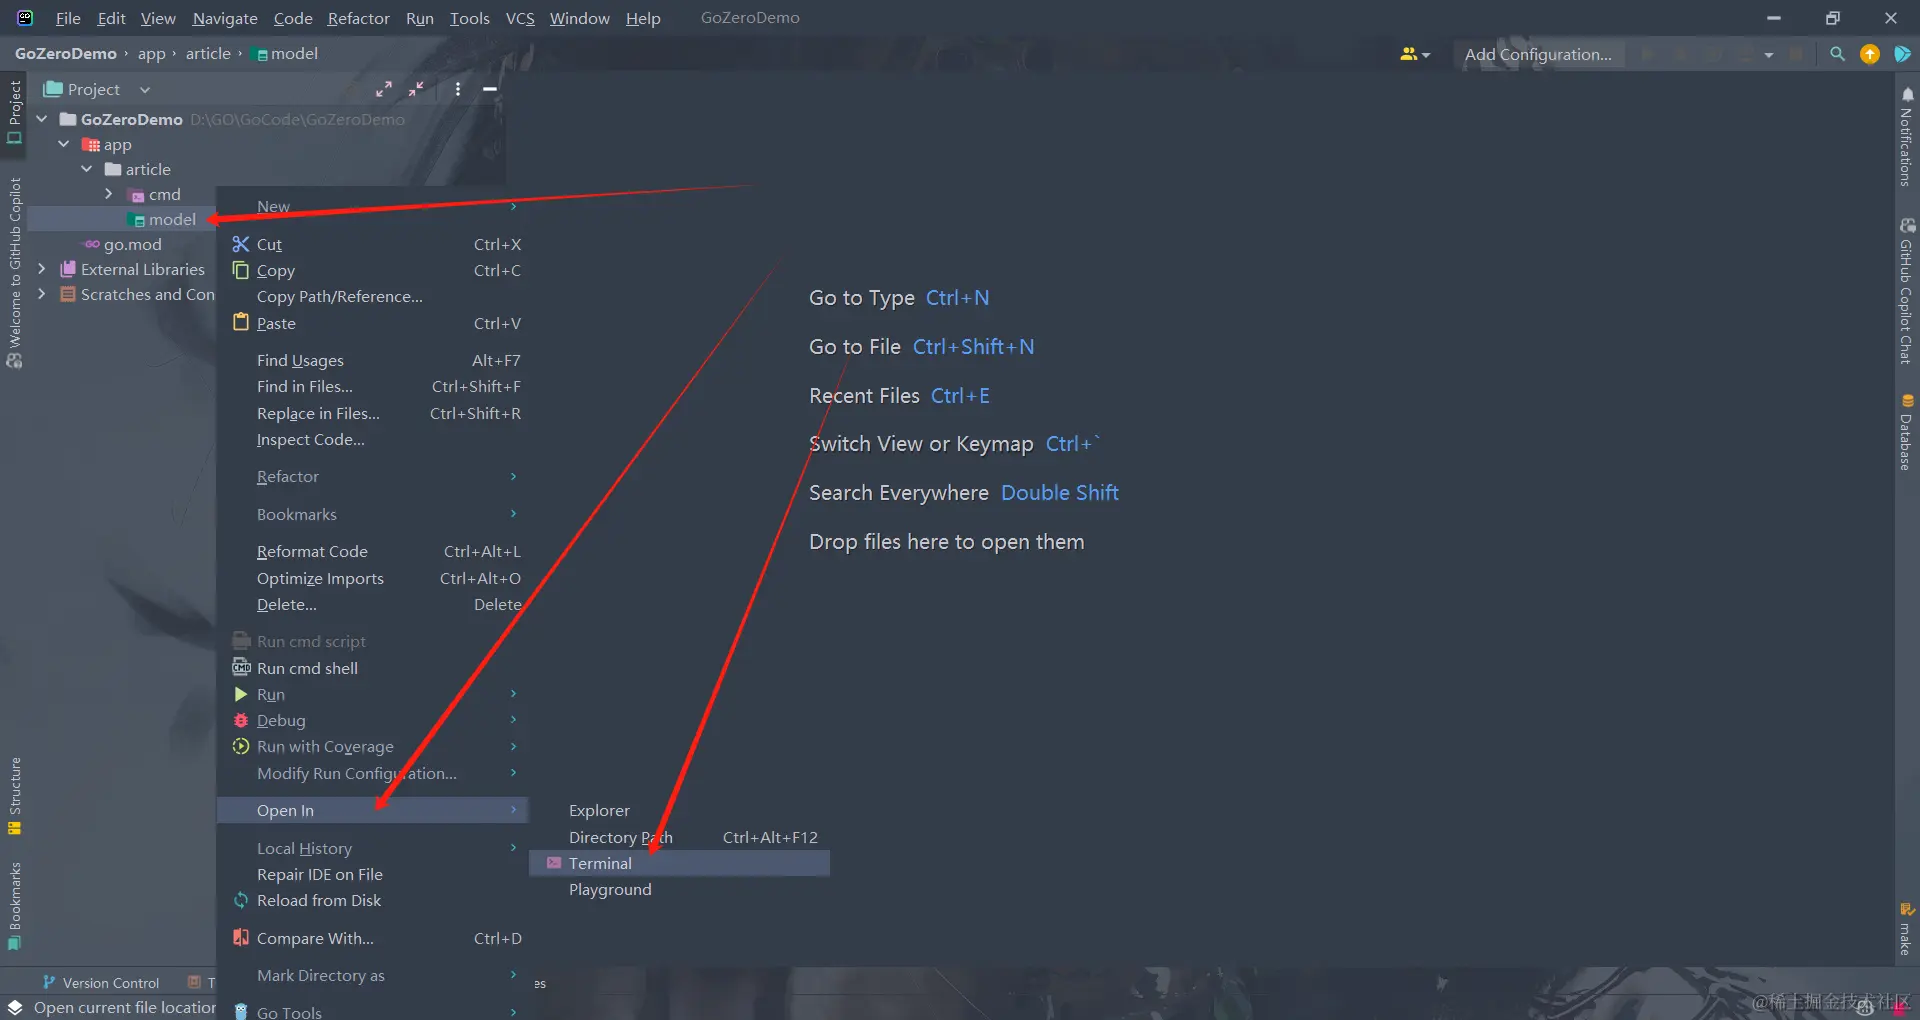Click the Cut scissors icon in context menu
1920x1020 pixels.
(240, 244)
